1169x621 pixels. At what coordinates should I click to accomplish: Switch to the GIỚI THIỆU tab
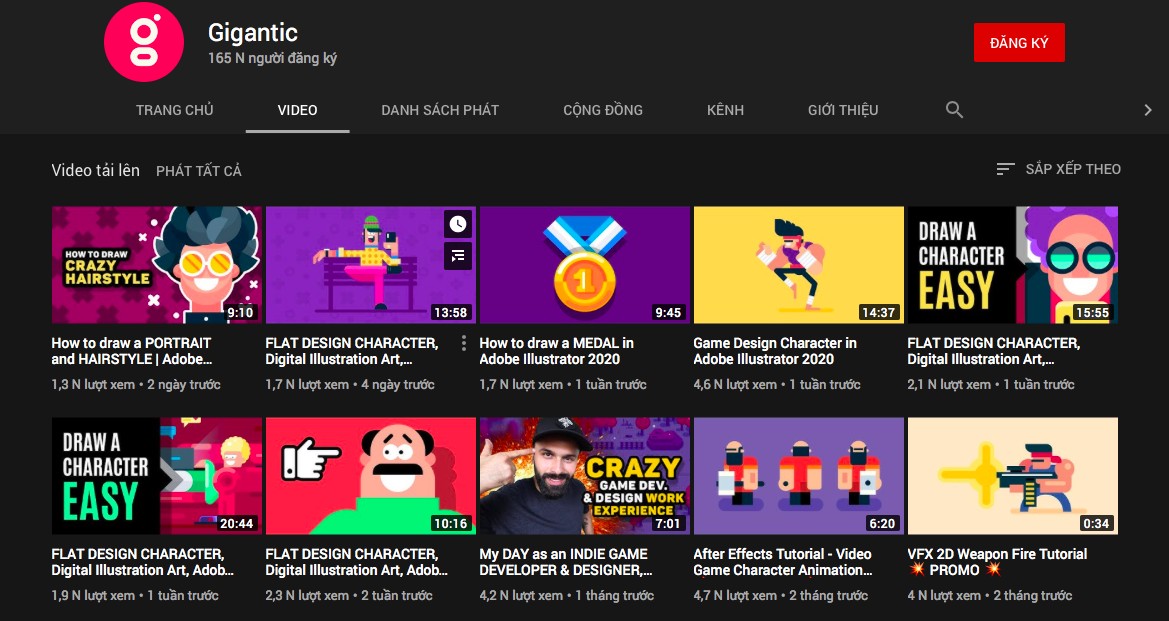click(842, 110)
